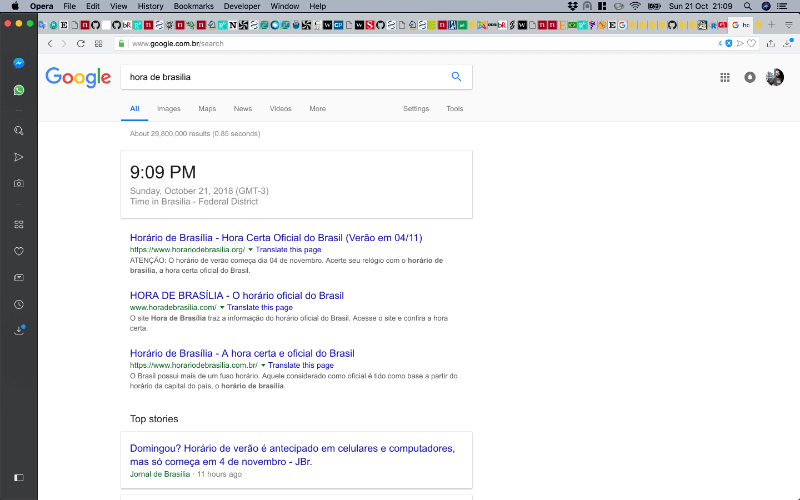Translate the horadebrasilia.com result page
Viewport: 800px width, 500px height.
pos(260,307)
